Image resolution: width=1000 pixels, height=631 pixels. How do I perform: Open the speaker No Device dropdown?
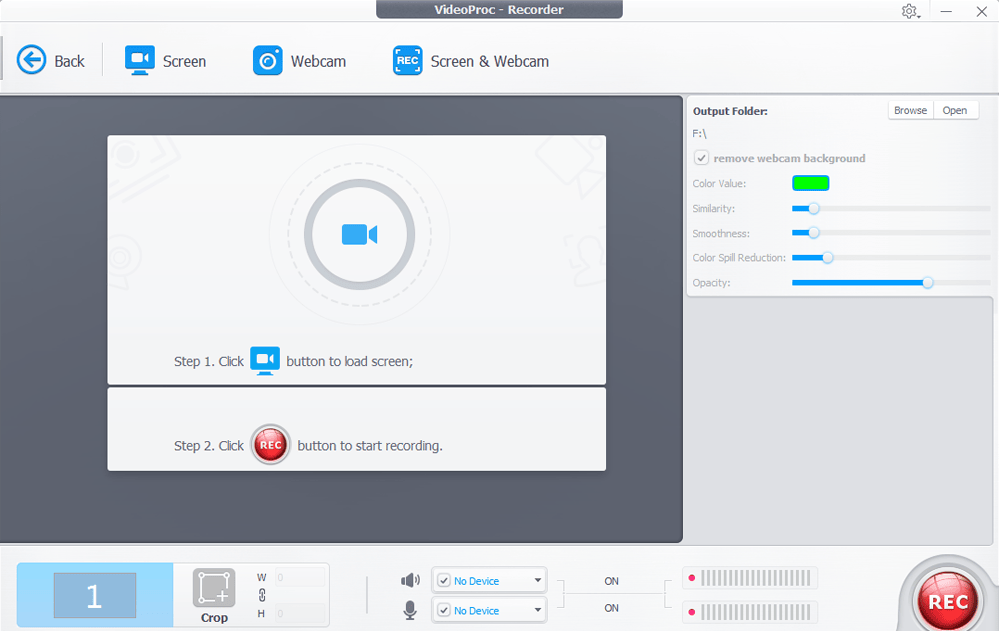(x=537, y=580)
